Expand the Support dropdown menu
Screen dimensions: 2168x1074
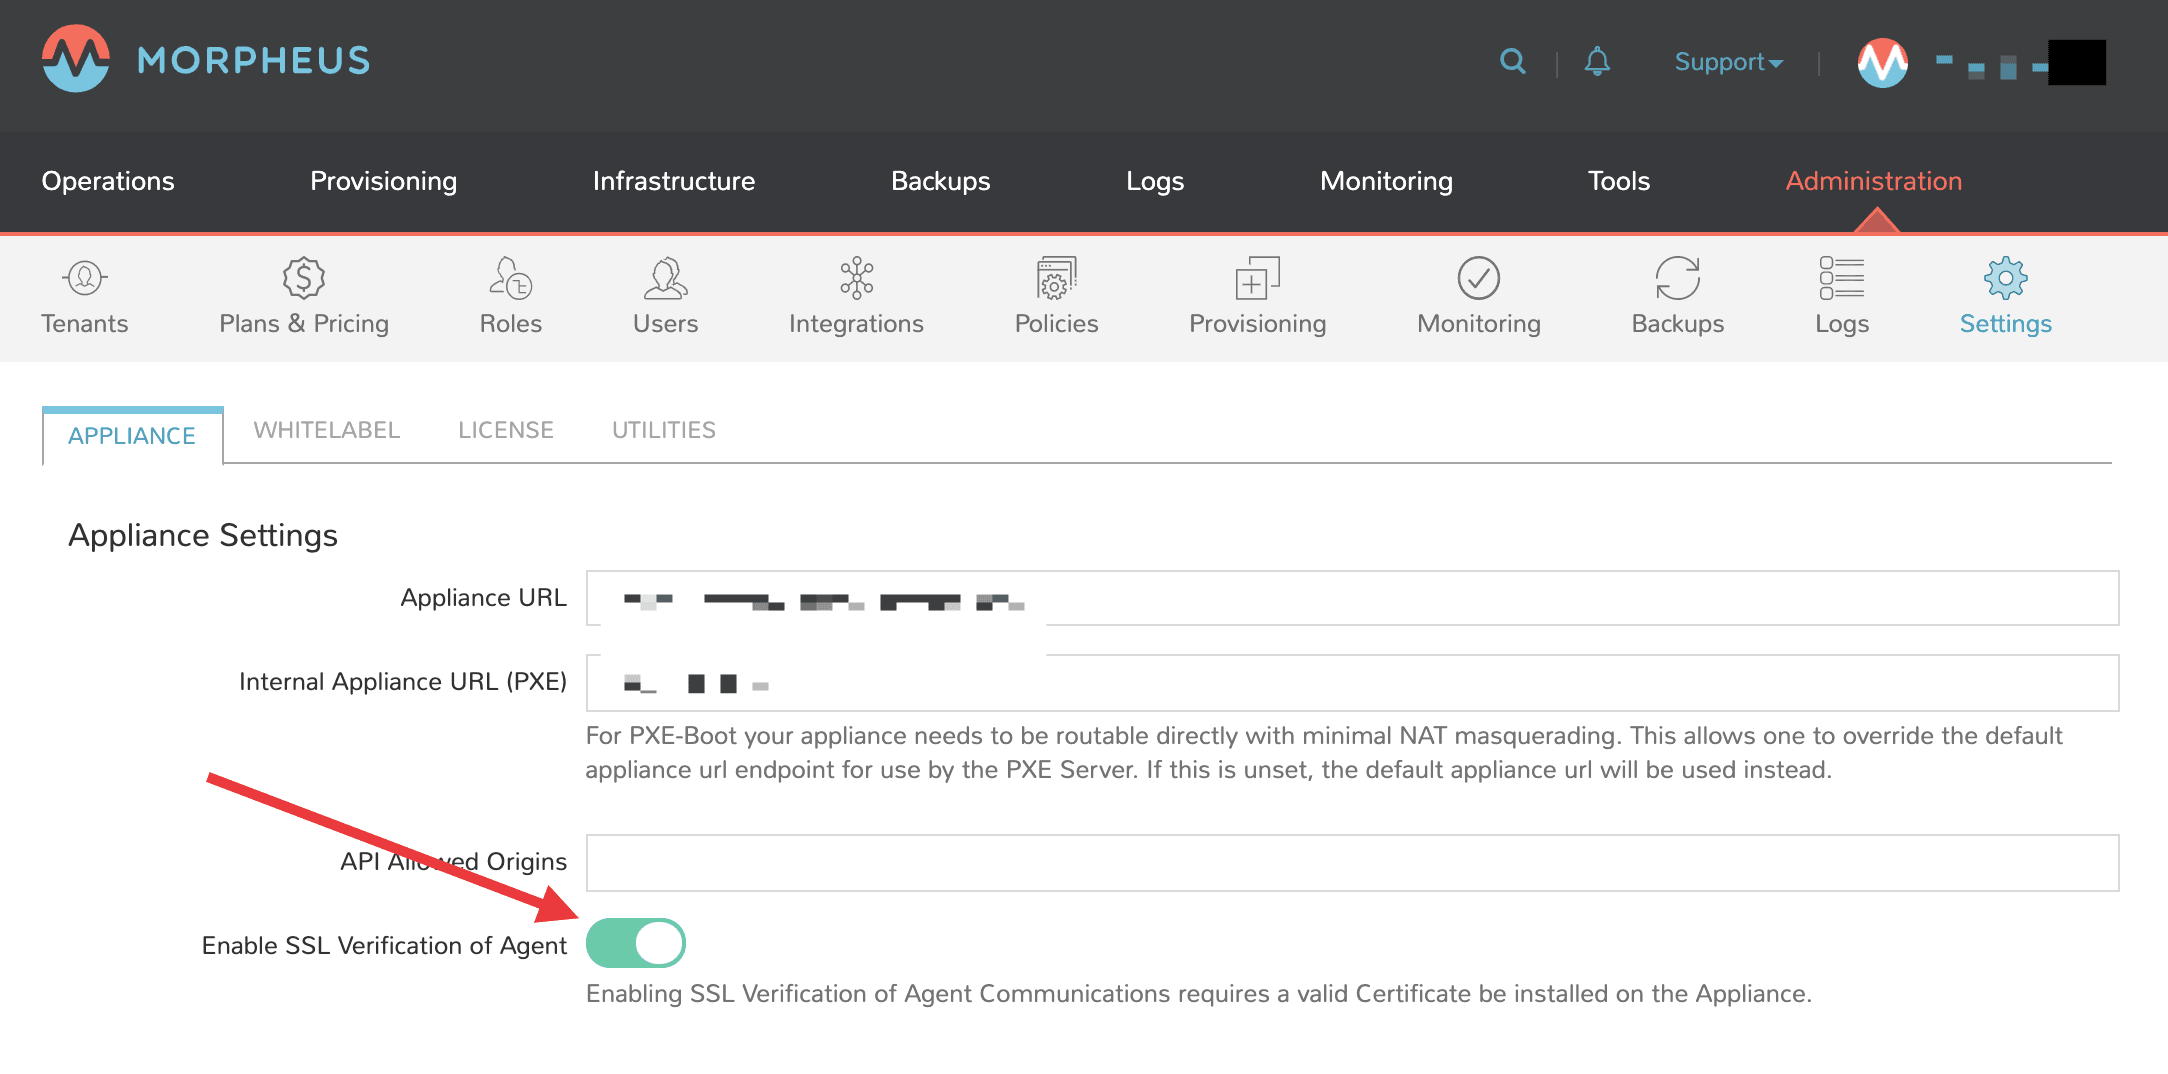1728,62
